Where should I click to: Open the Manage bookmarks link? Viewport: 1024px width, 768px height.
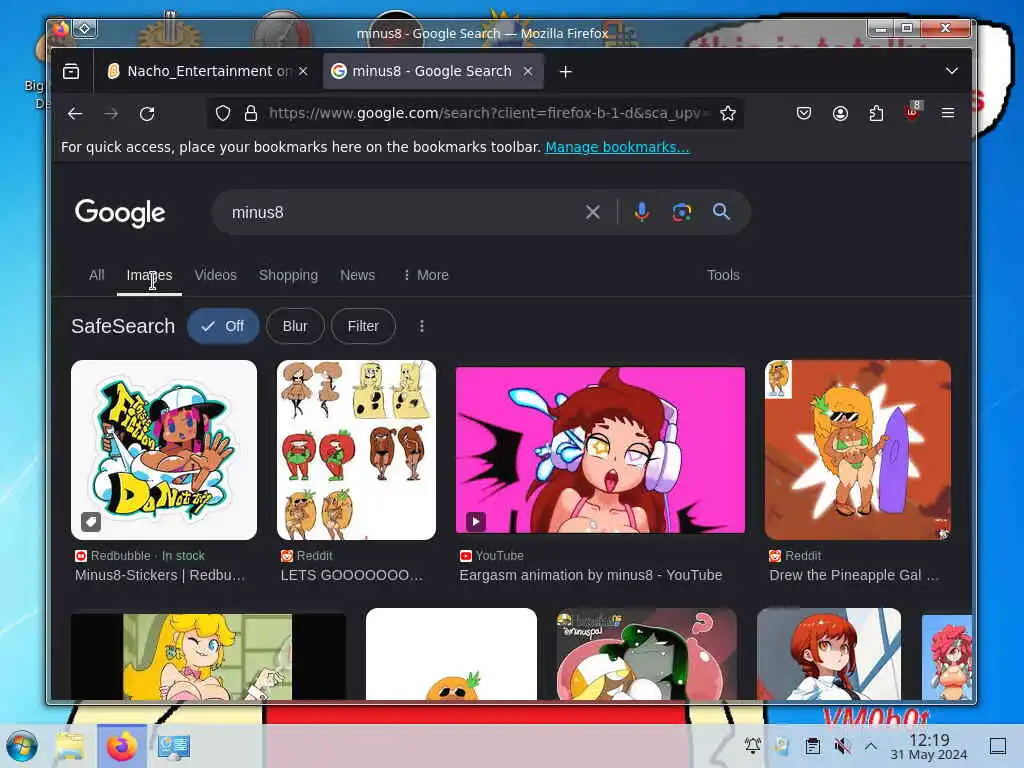[617, 147]
